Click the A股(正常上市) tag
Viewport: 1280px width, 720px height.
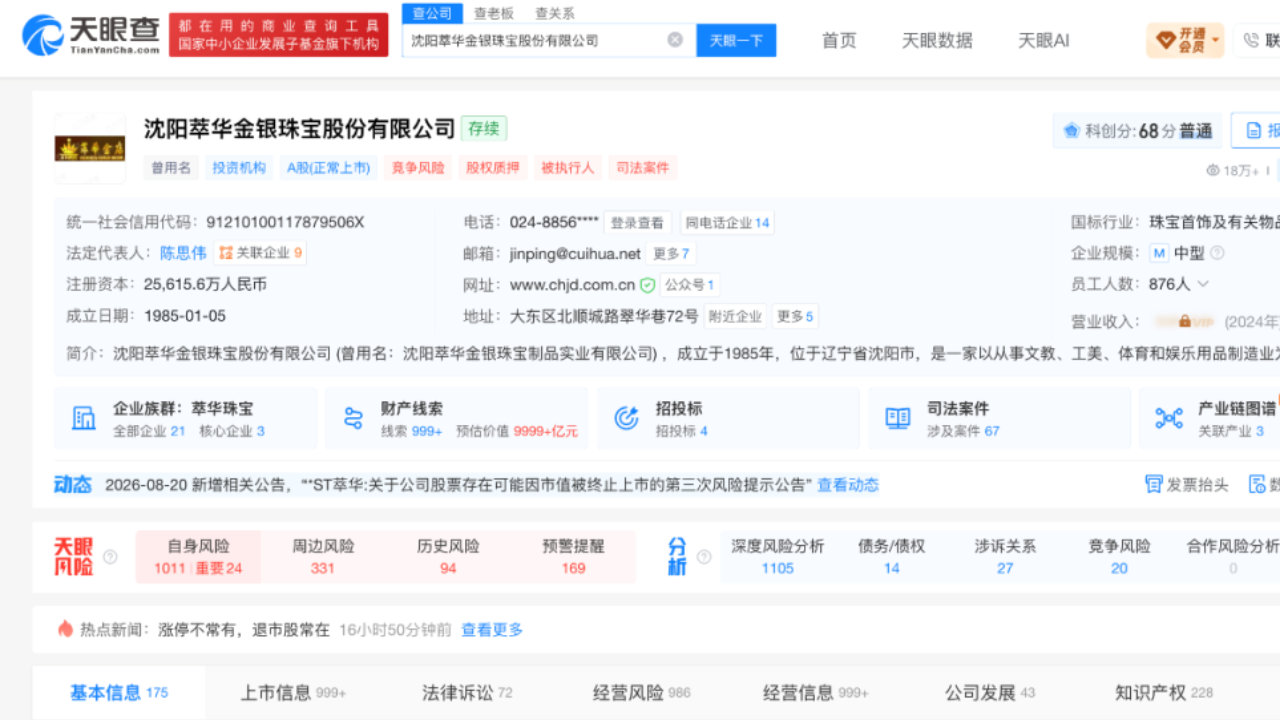coord(328,167)
